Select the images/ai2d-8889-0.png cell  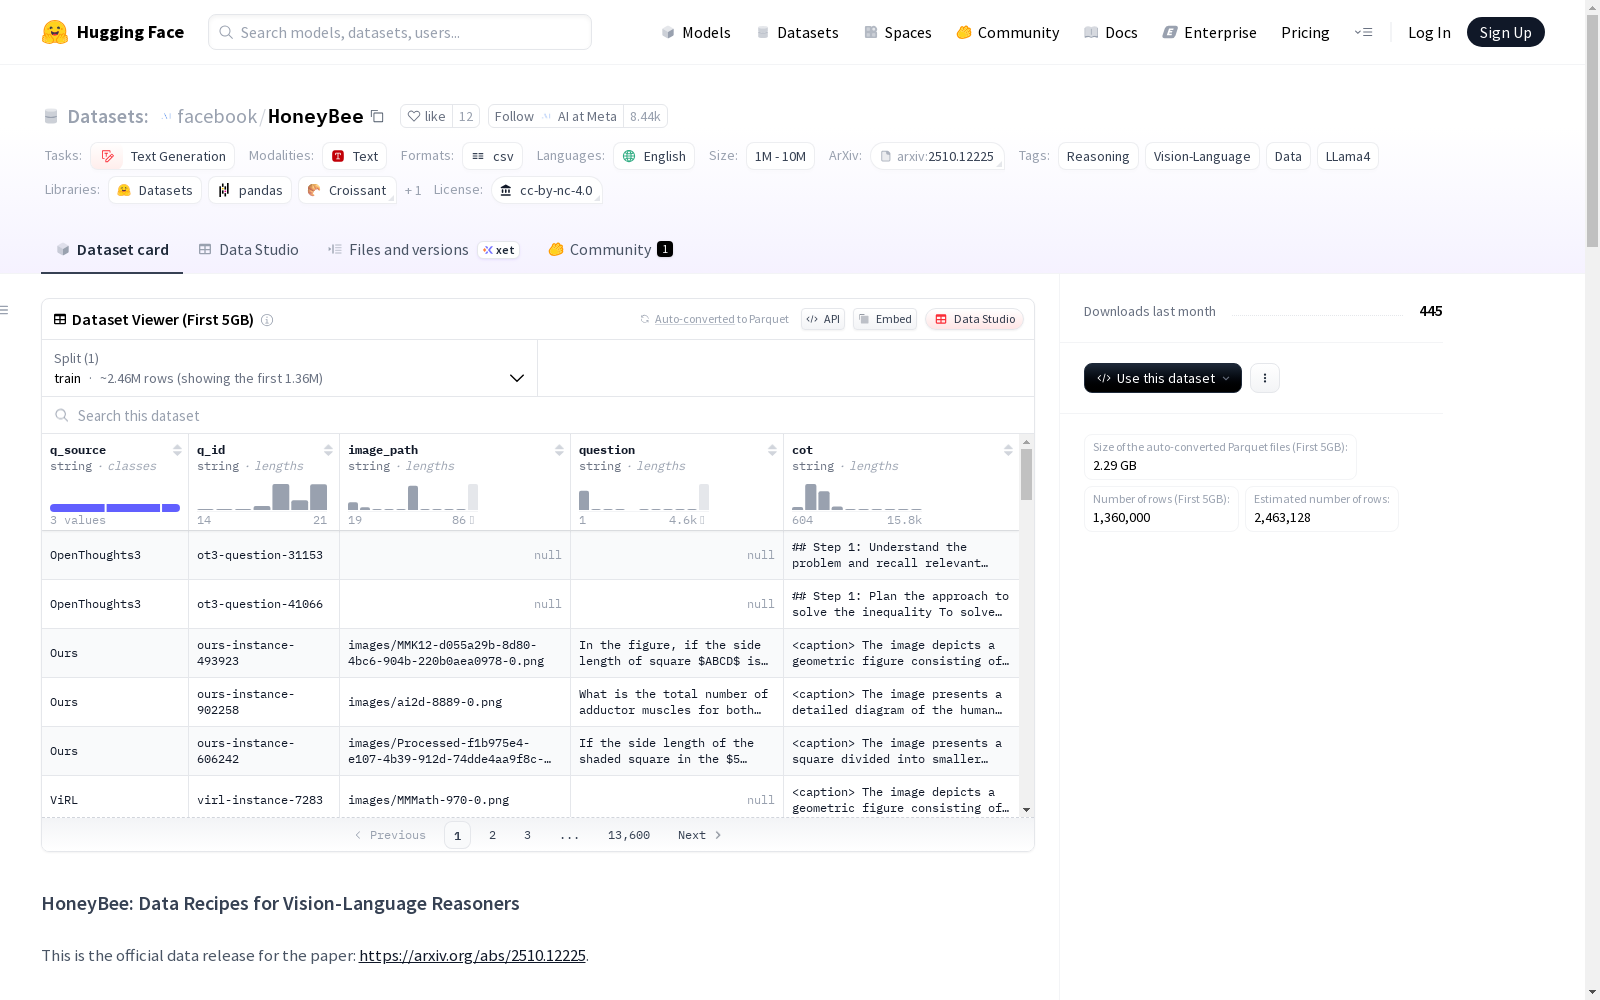[x=455, y=702]
